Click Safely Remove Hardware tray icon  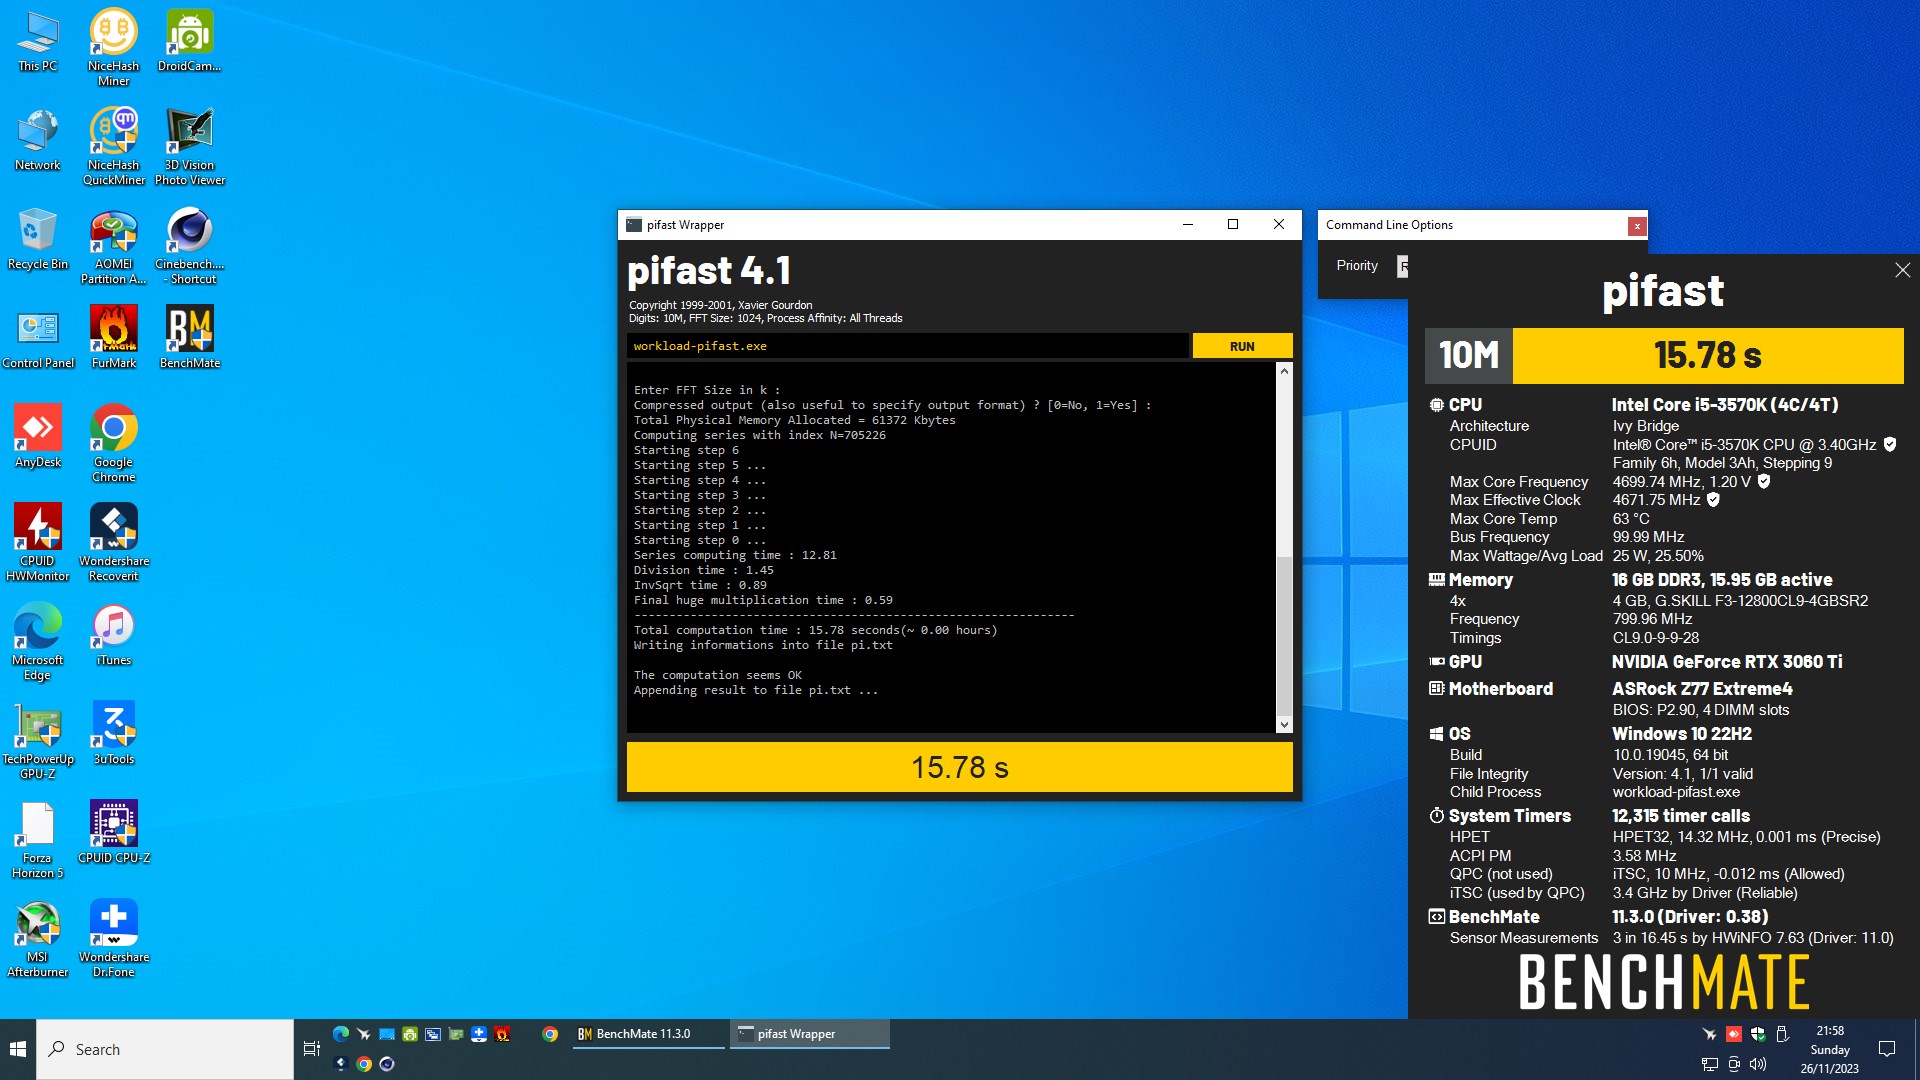click(1781, 1034)
